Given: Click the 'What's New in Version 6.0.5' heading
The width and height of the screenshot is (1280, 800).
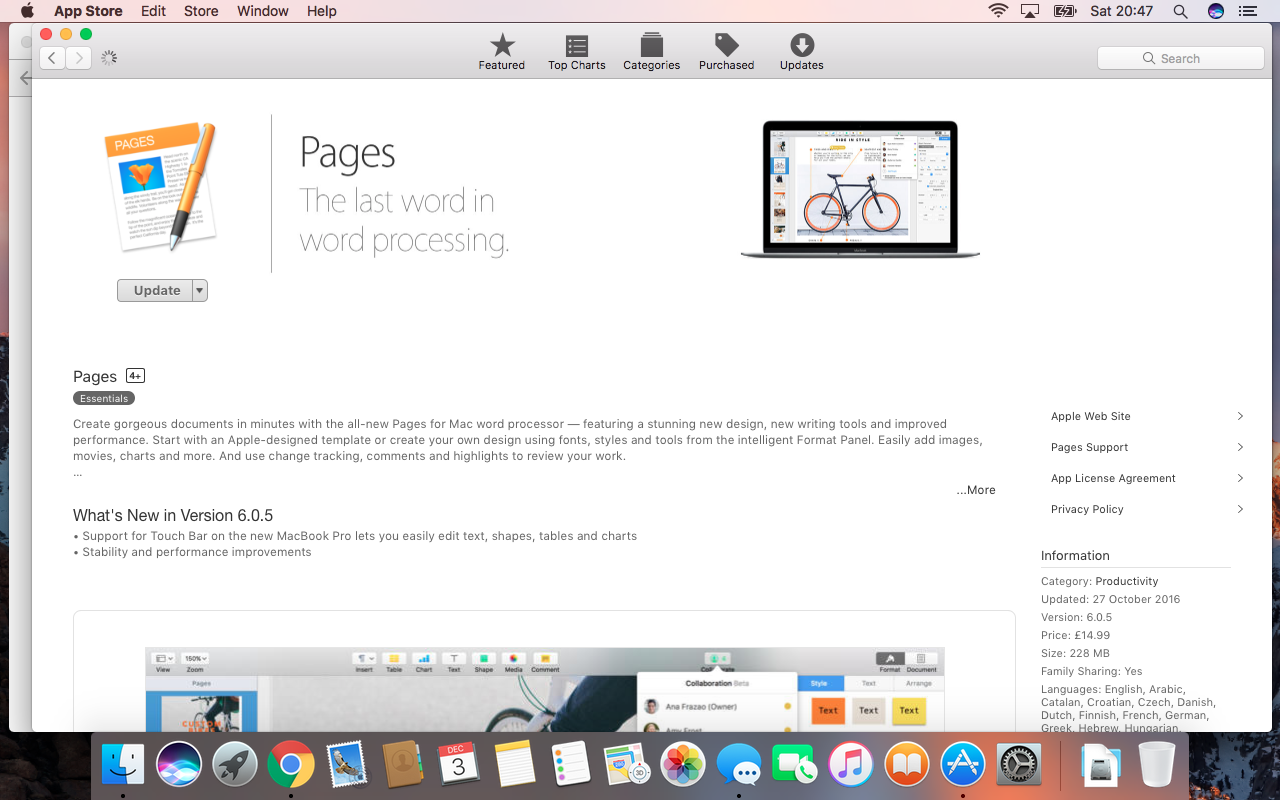Looking at the screenshot, I should pos(173,516).
